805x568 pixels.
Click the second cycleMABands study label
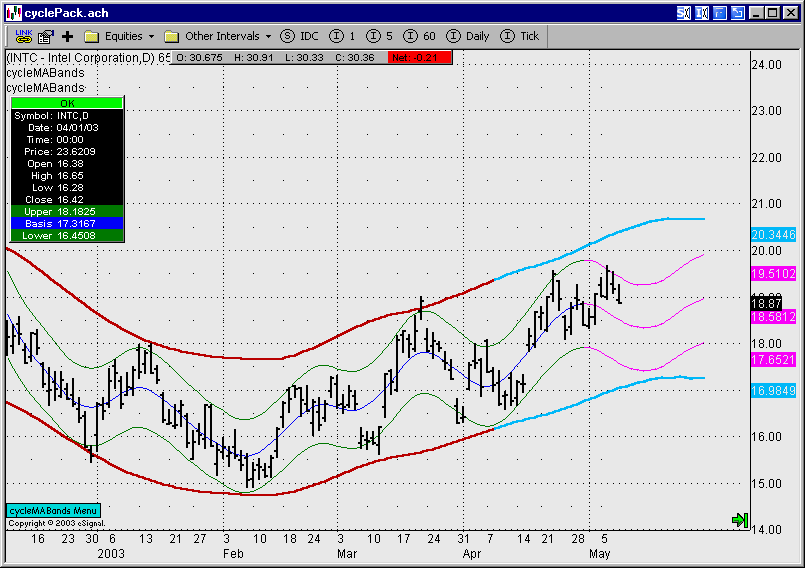point(45,88)
